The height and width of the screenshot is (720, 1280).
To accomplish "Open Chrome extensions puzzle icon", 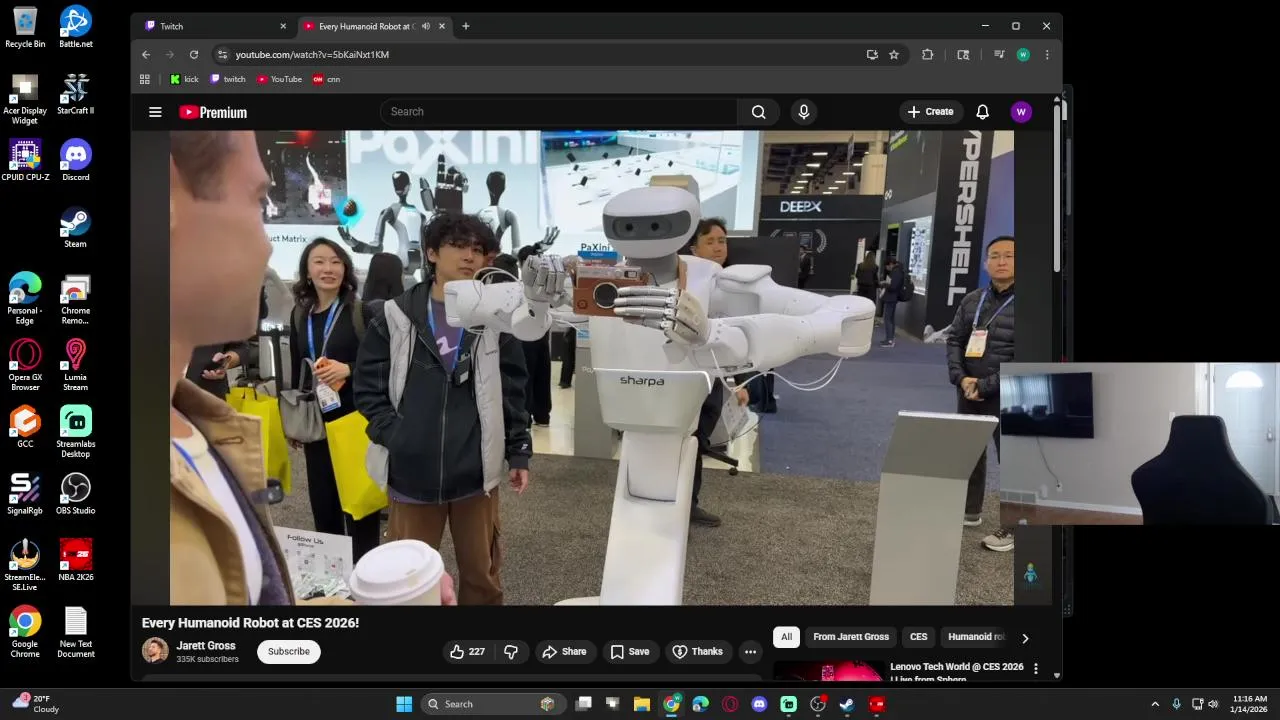I will [x=927, y=55].
